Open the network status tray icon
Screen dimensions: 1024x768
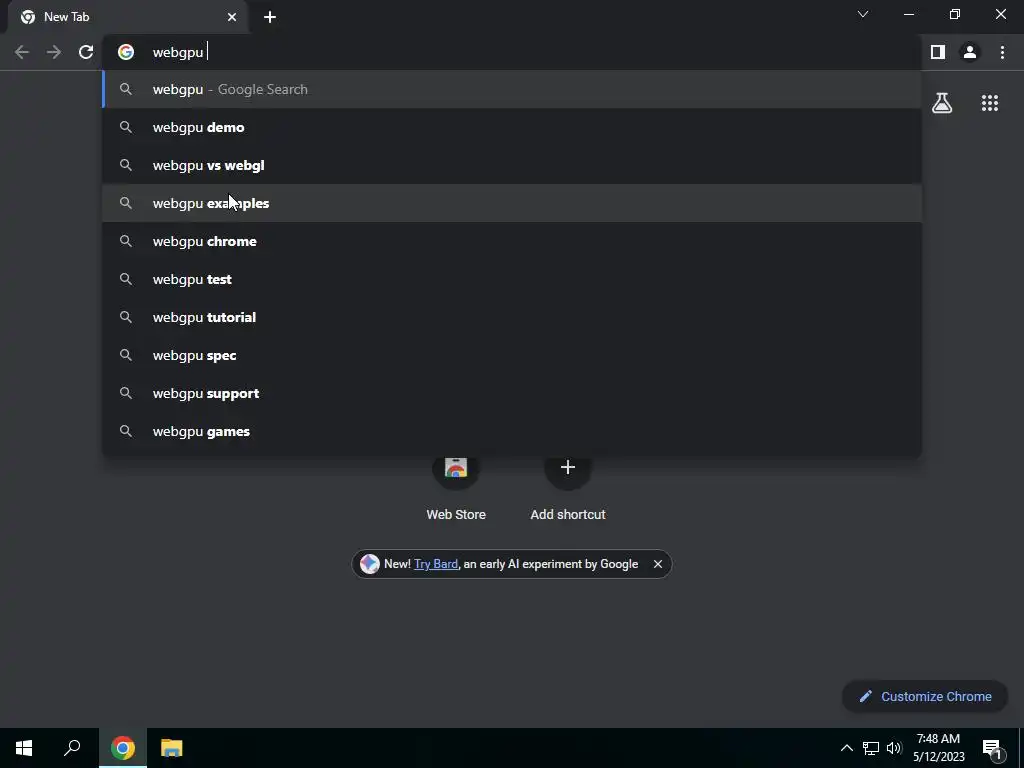point(871,748)
